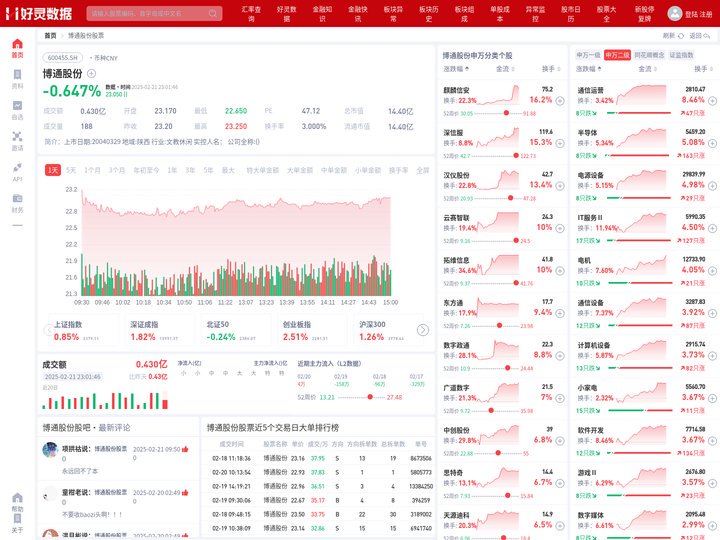Image resolution: width=720 pixels, height=540 pixels.
Task: Open the API icon in the left sidebar
Action: pyautogui.click(x=17, y=172)
